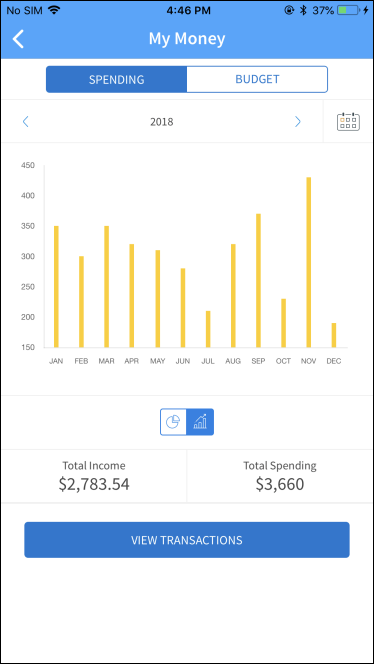Viewport: 374px width, 664px height.
Task: Select the January spending bar
Action: [56, 287]
